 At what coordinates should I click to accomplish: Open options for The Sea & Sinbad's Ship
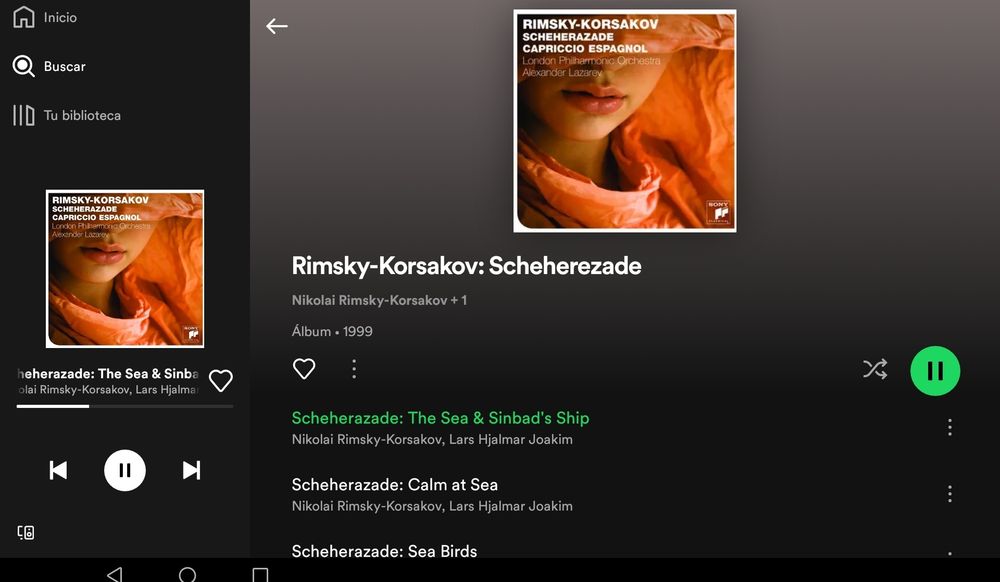pyautogui.click(x=950, y=427)
